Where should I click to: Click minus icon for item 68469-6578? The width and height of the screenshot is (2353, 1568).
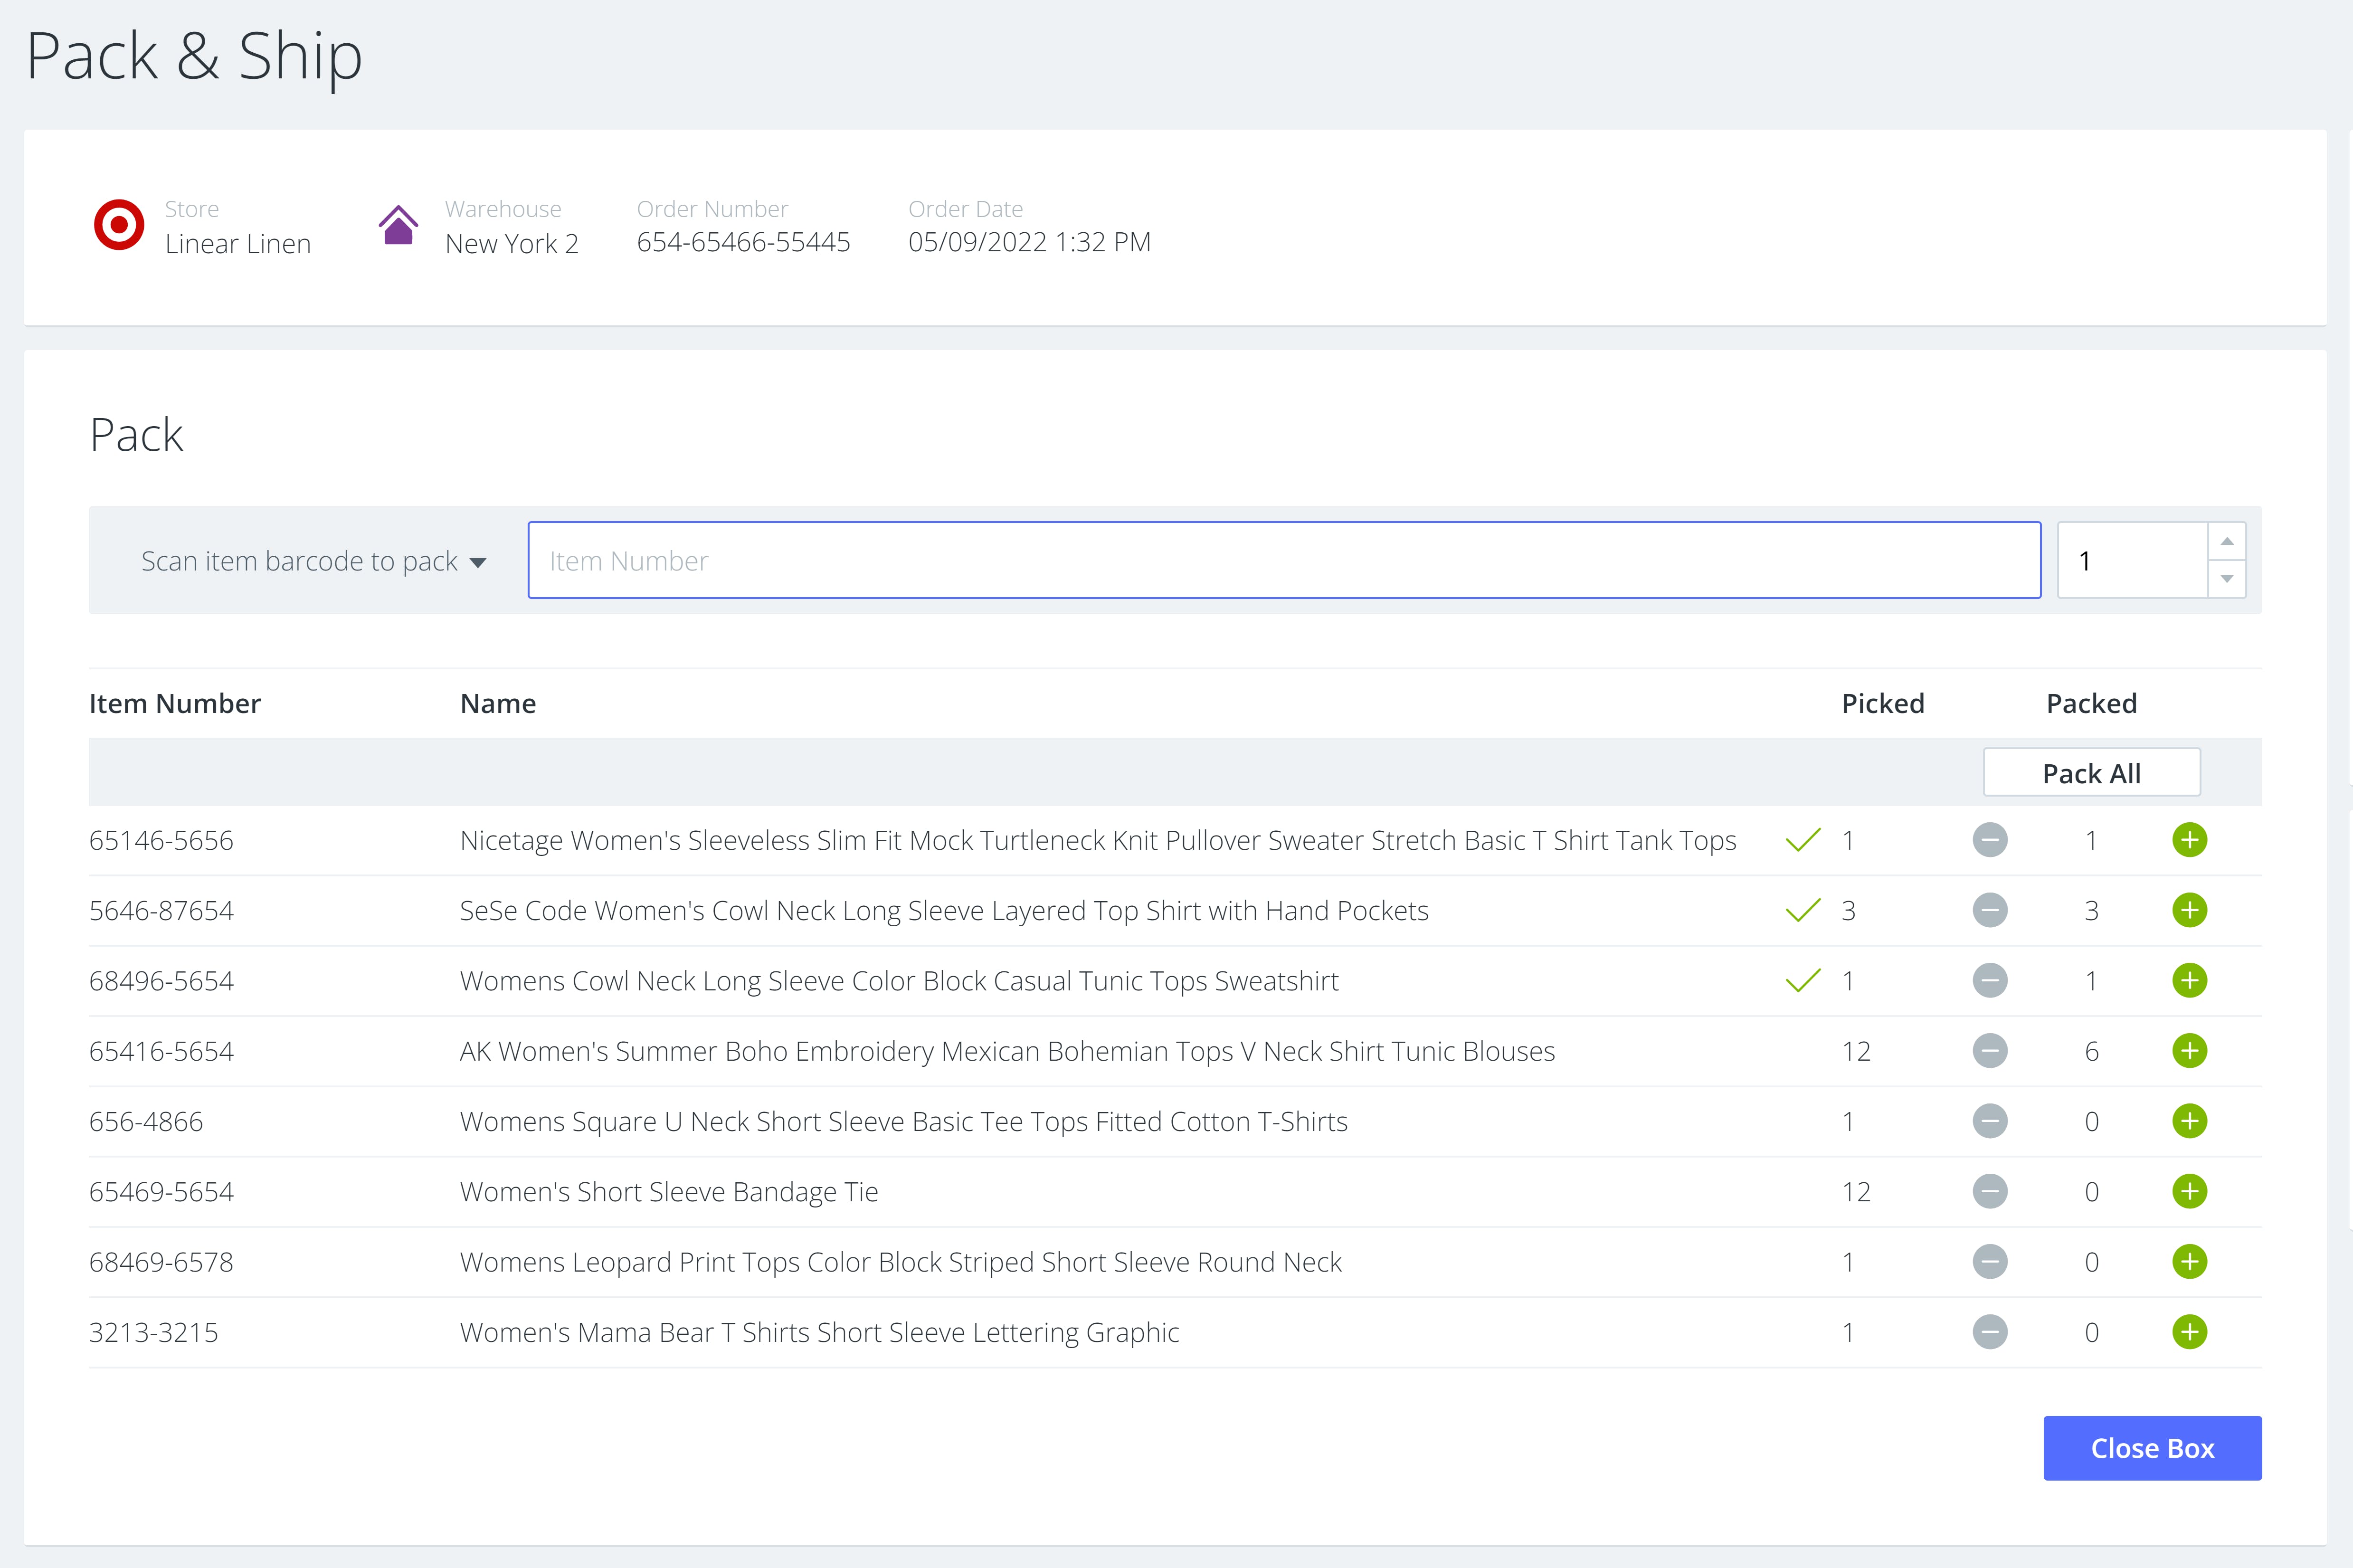coord(1989,1262)
